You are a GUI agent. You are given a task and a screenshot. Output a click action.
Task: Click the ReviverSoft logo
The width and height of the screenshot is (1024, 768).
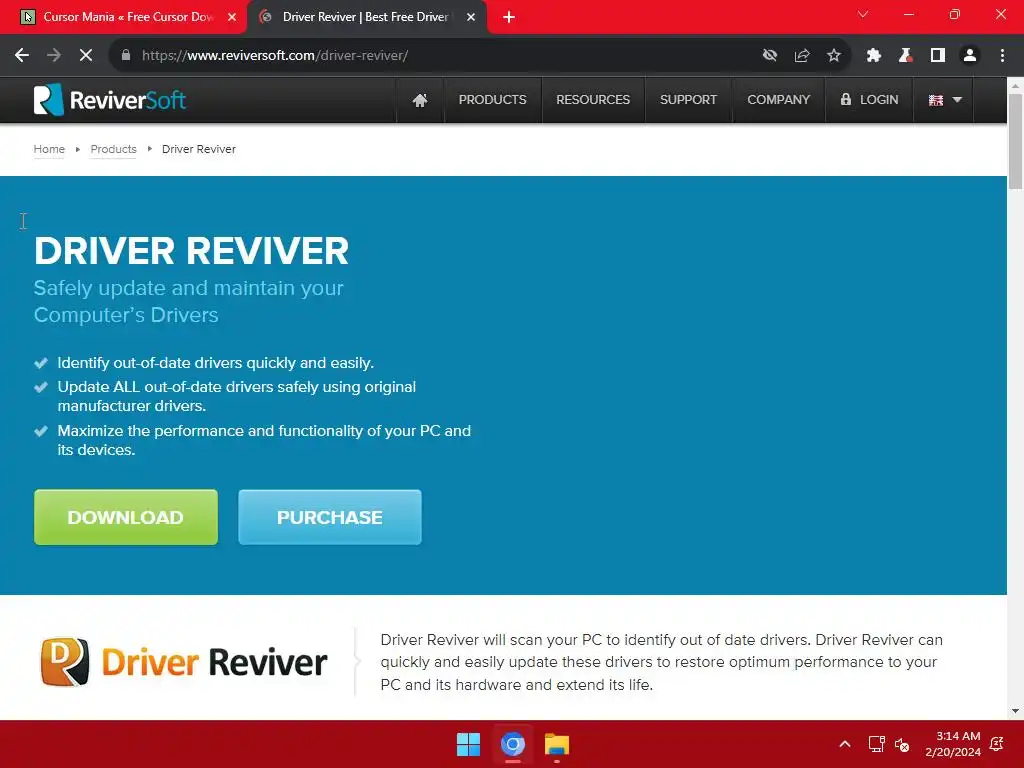tap(110, 100)
